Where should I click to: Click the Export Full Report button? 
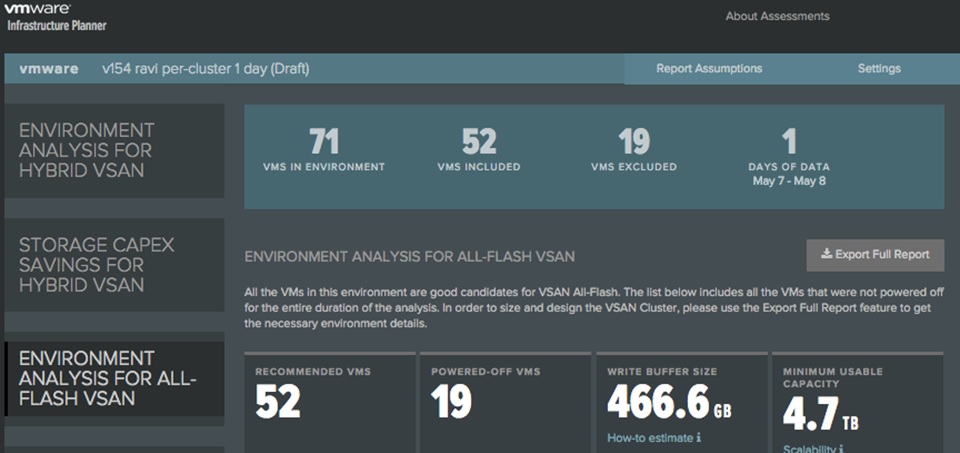click(x=875, y=255)
